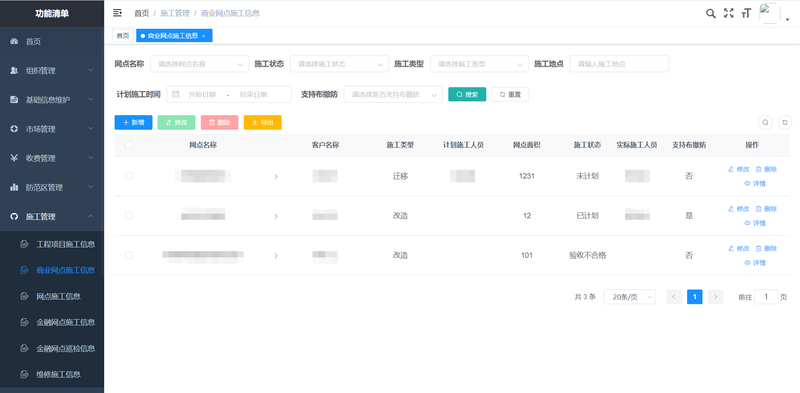This screenshot has width=800, height=393.
Task: Click the 开始日期 start date field
Action: (x=202, y=94)
